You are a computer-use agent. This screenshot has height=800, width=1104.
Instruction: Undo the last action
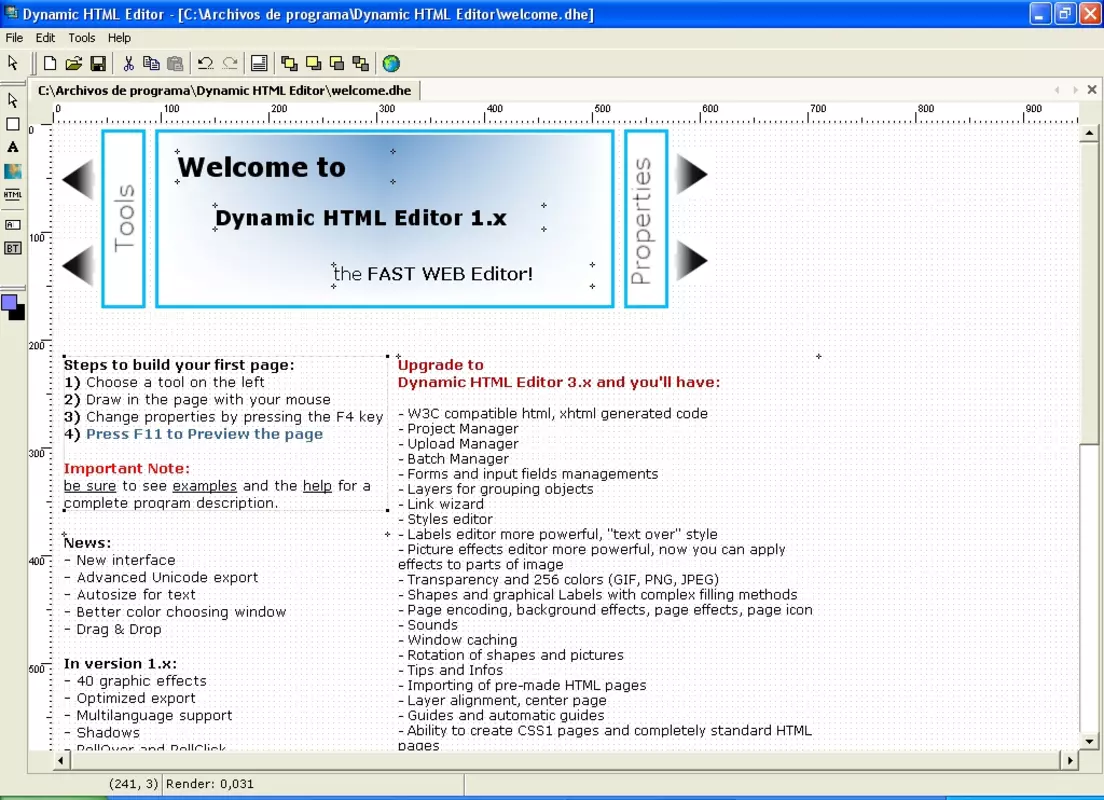click(205, 63)
